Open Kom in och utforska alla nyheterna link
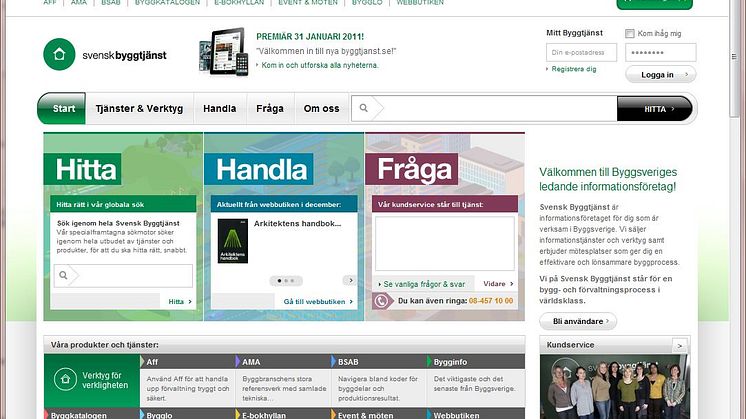This screenshot has width=746, height=419. [320, 65]
